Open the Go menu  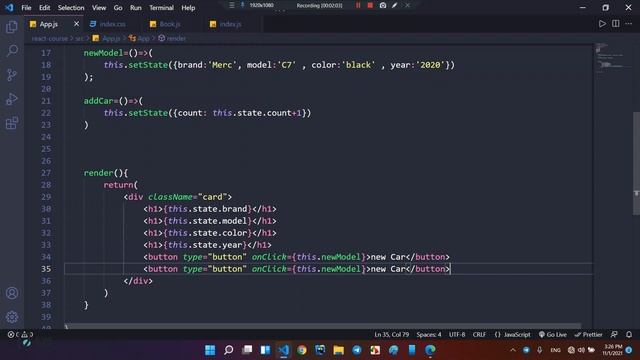click(x=118, y=8)
